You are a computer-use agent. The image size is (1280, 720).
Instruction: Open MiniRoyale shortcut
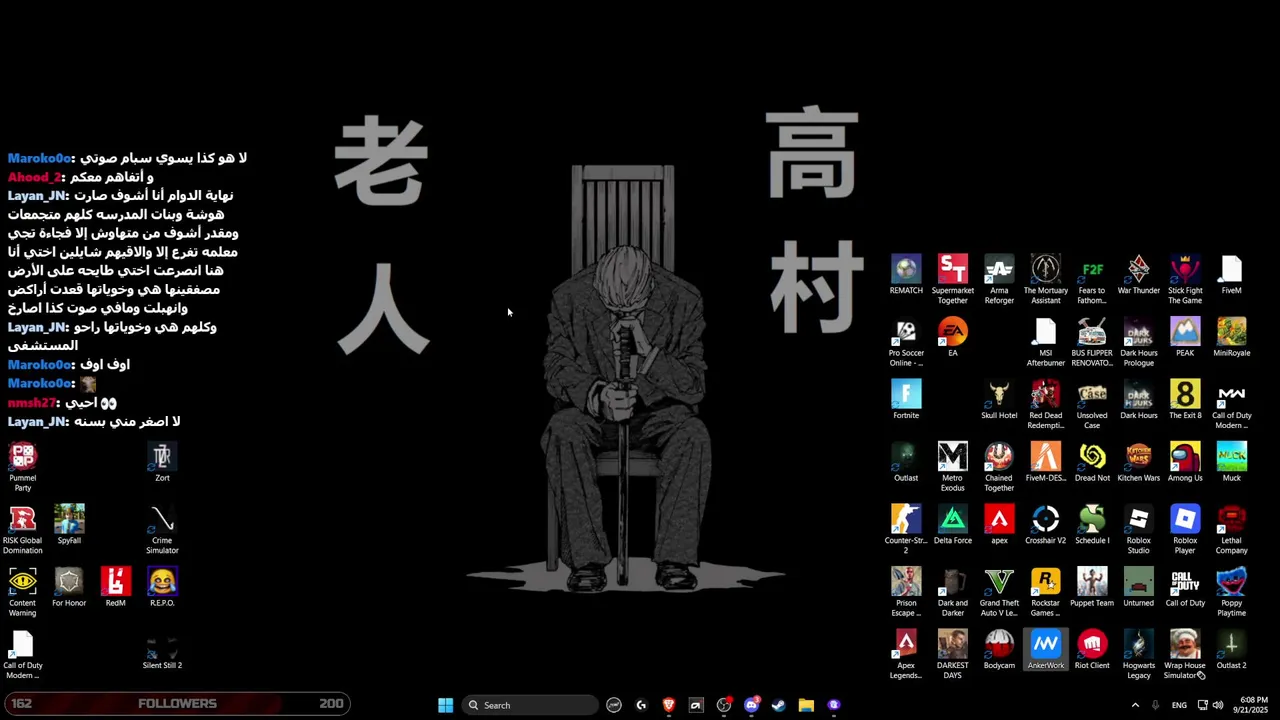click(1231, 337)
